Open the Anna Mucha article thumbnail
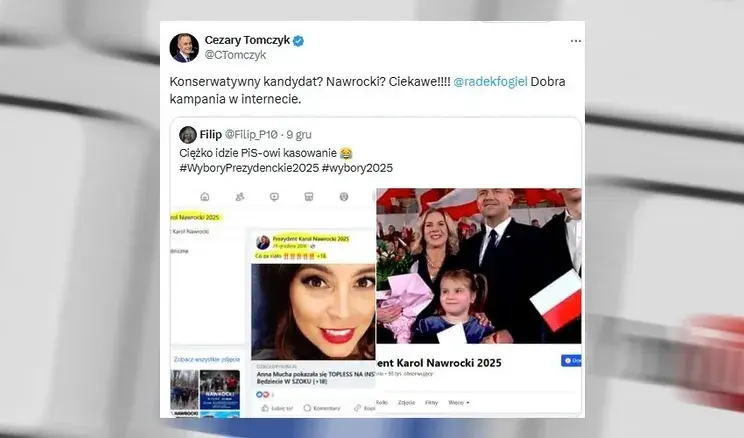The image size is (744, 438). tap(313, 311)
